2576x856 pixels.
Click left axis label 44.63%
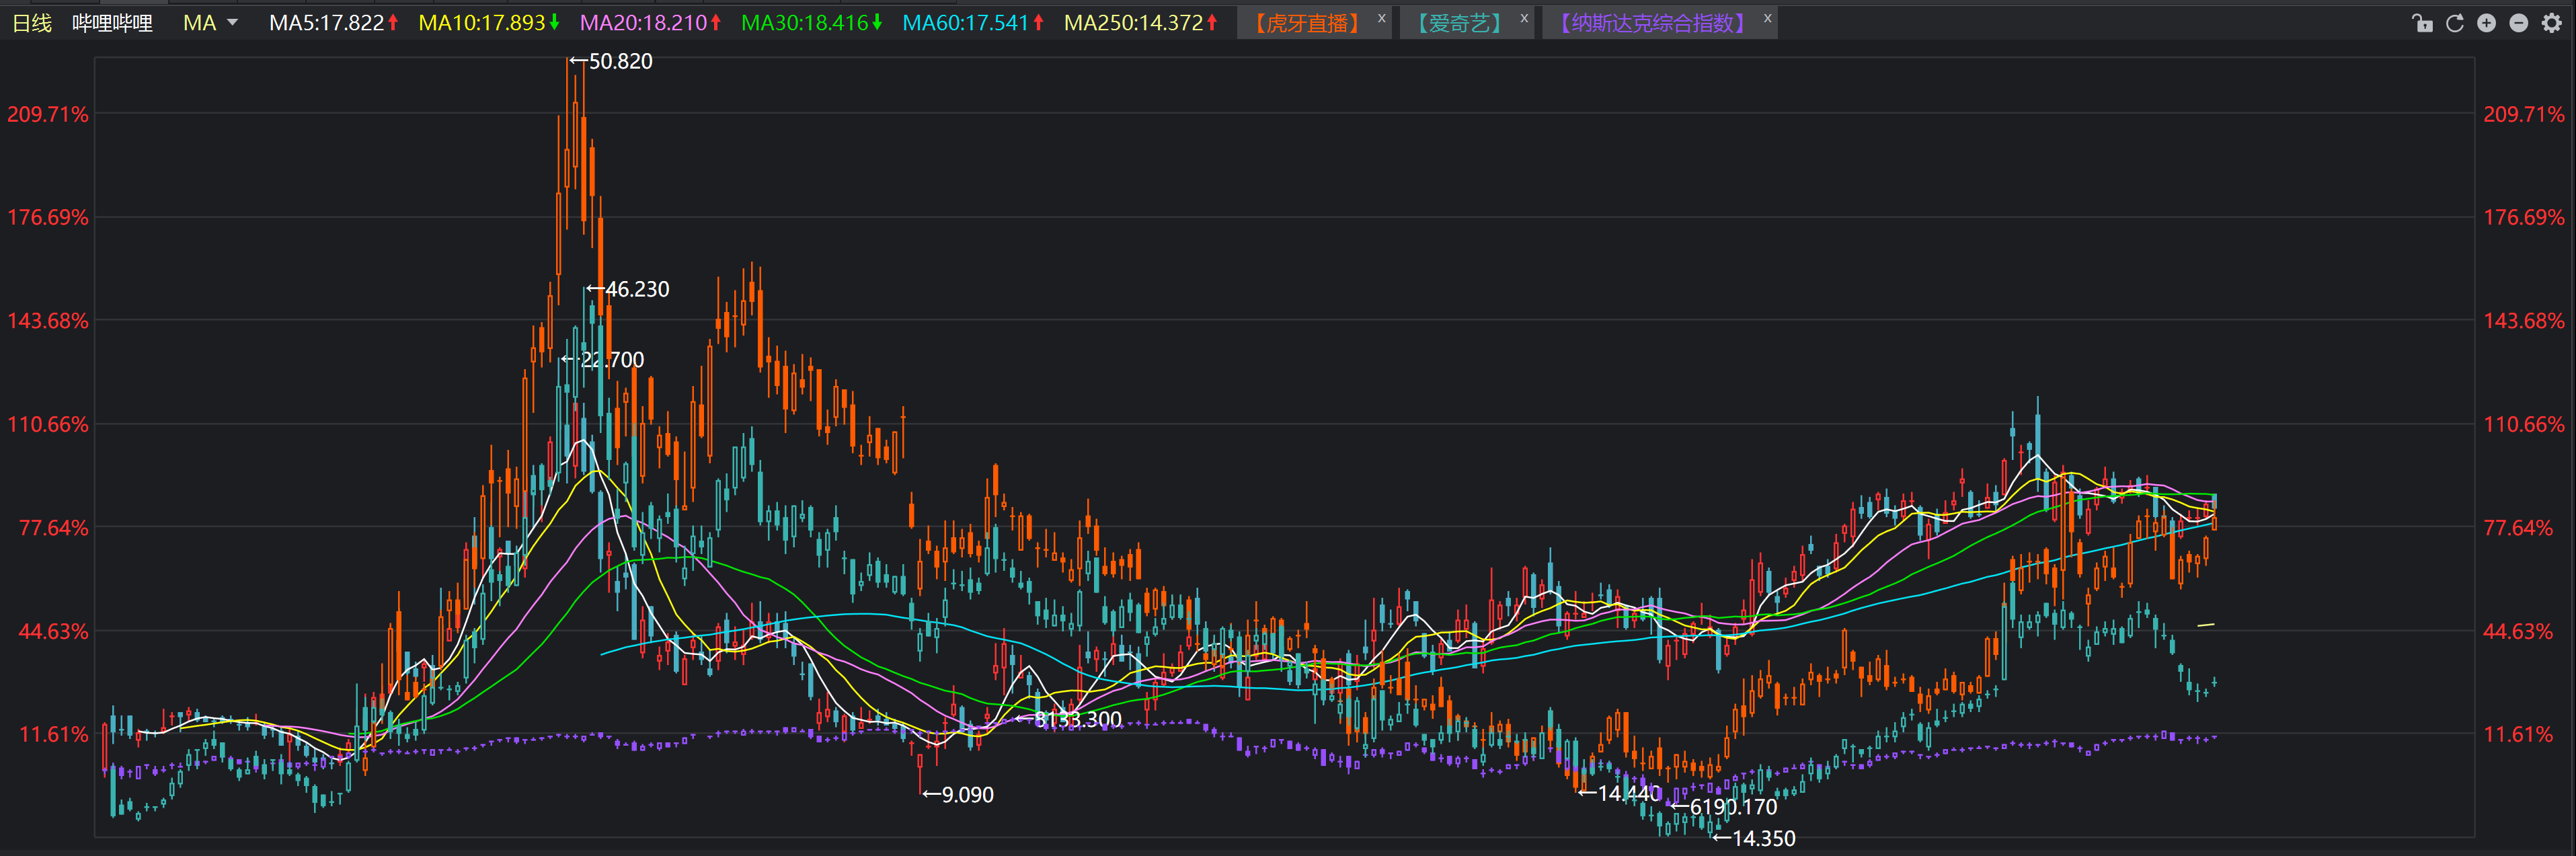point(54,631)
